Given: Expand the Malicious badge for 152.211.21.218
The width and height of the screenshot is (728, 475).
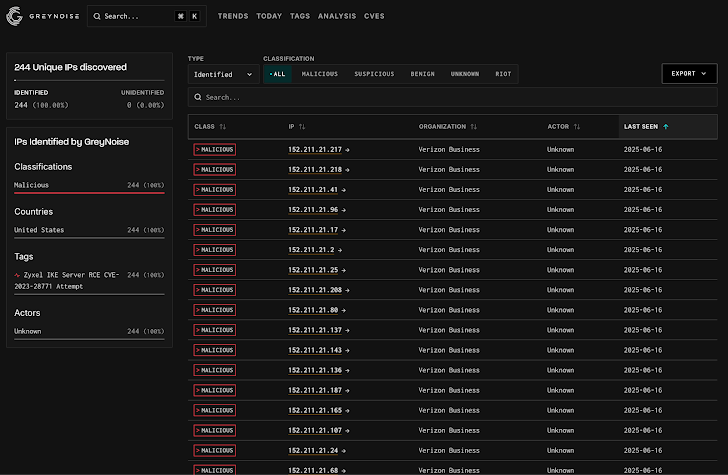Looking at the screenshot, I should (x=214, y=170).
